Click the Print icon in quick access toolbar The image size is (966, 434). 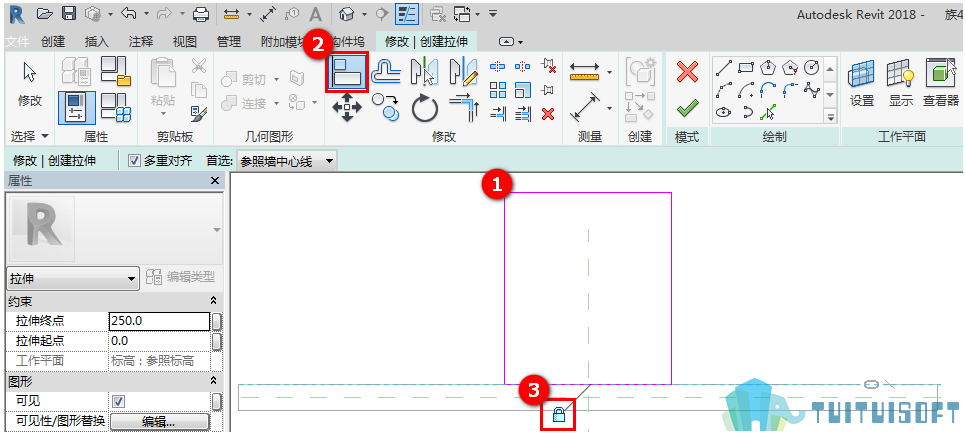(201, 14)
